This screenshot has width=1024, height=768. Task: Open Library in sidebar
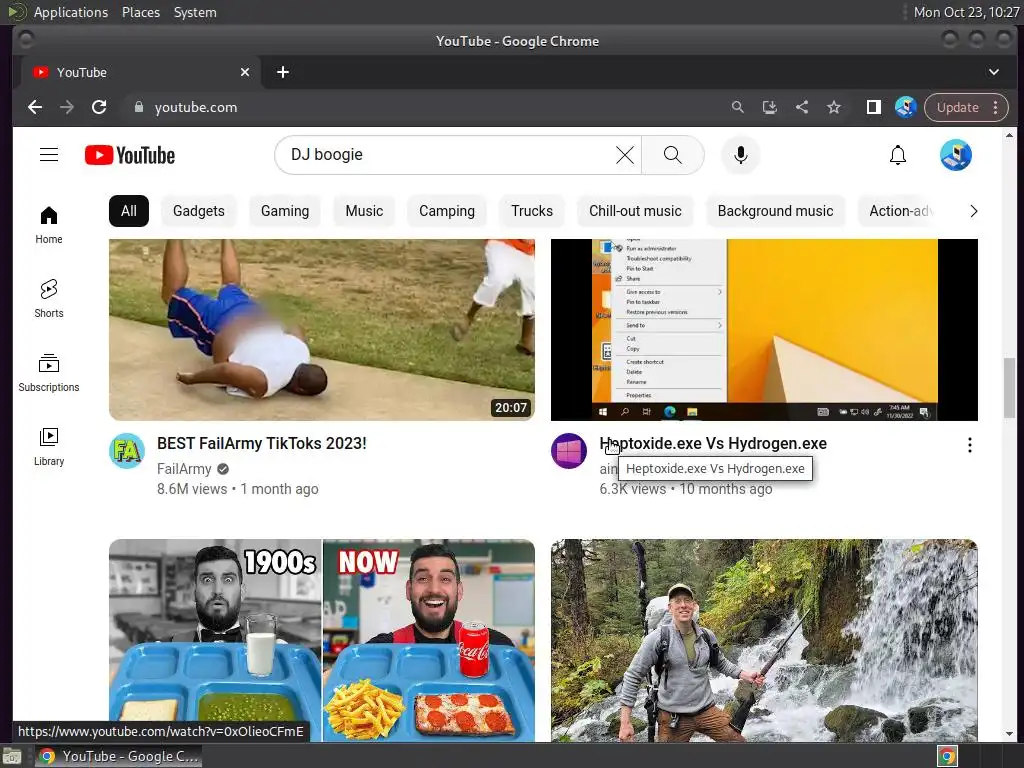pyautogui.click(x=49, y=447)
